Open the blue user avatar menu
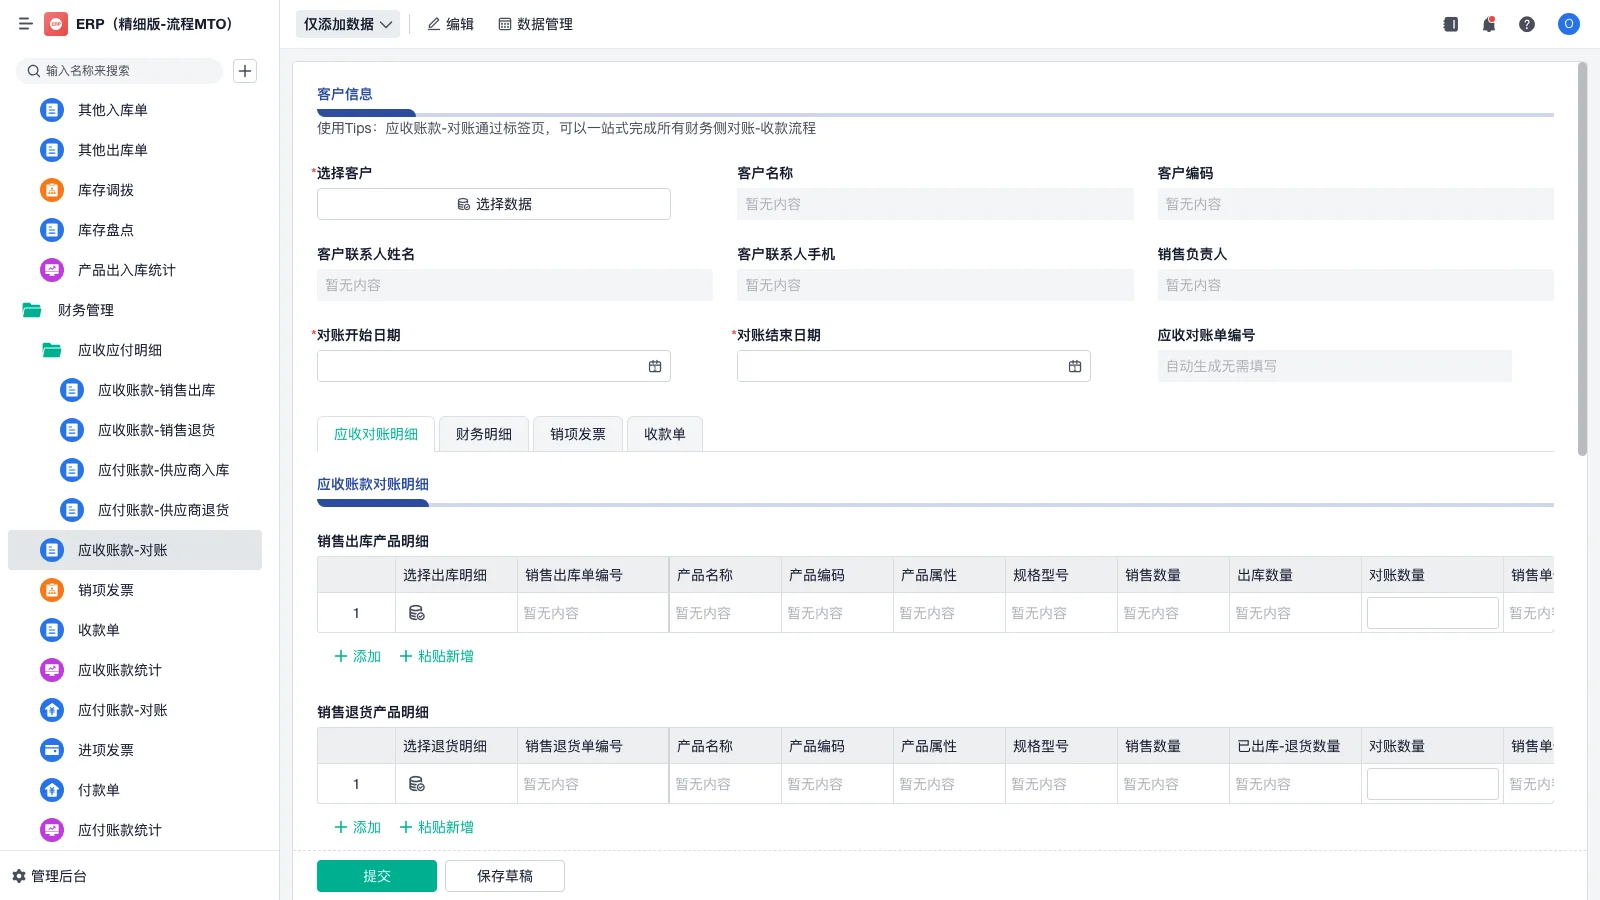Viewport: 1600px width, 900px height. click(1567, 24)
